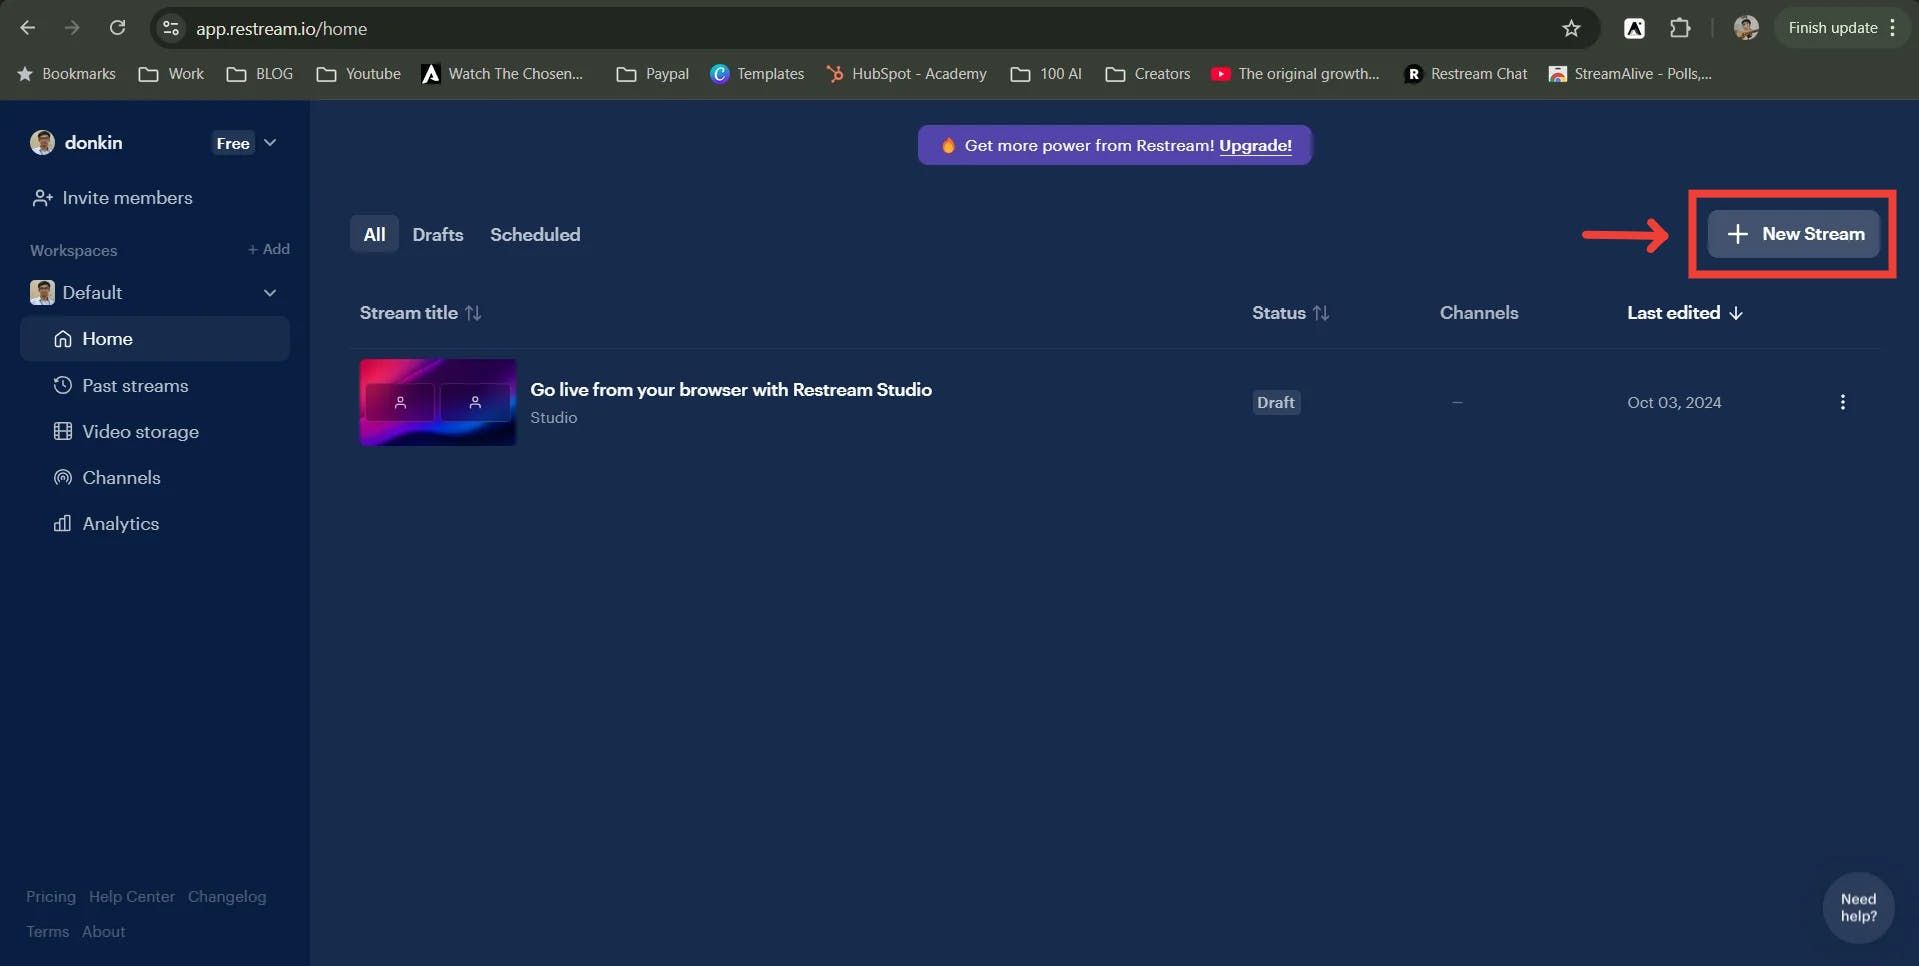Go back to the previous browser page
The image size is (1919, 966).
tap(28, 28)
